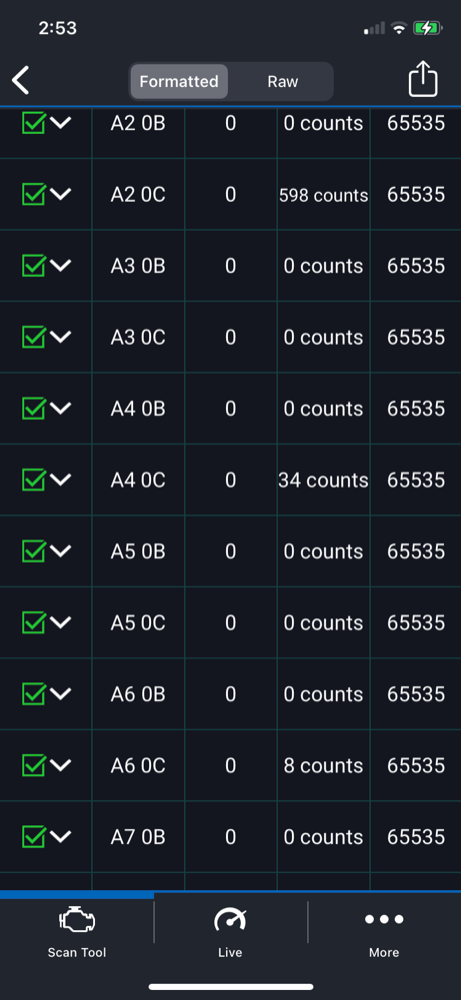Uncheck the A2 0C row checkbox

click(x=34, y=193)
